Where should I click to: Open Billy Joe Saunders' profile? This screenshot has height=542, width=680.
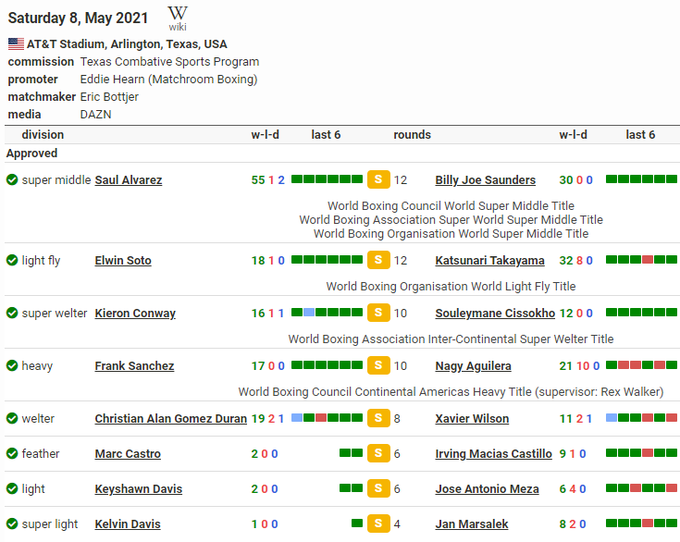click(485, 180)
